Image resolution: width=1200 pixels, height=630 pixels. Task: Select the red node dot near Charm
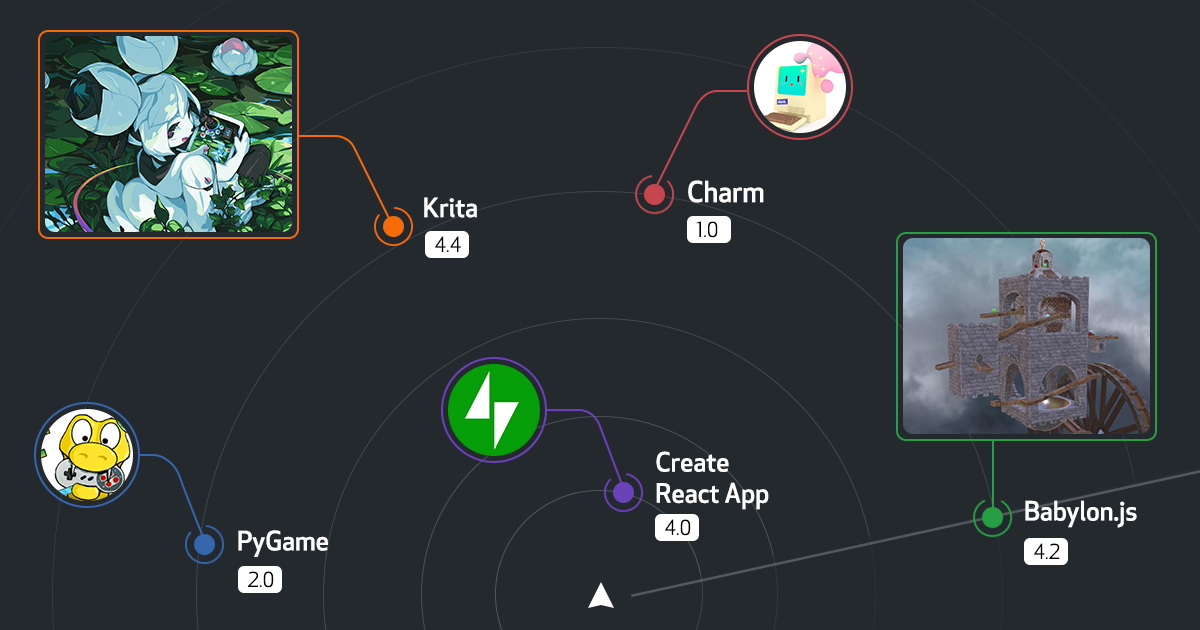[x=653, y=193]
